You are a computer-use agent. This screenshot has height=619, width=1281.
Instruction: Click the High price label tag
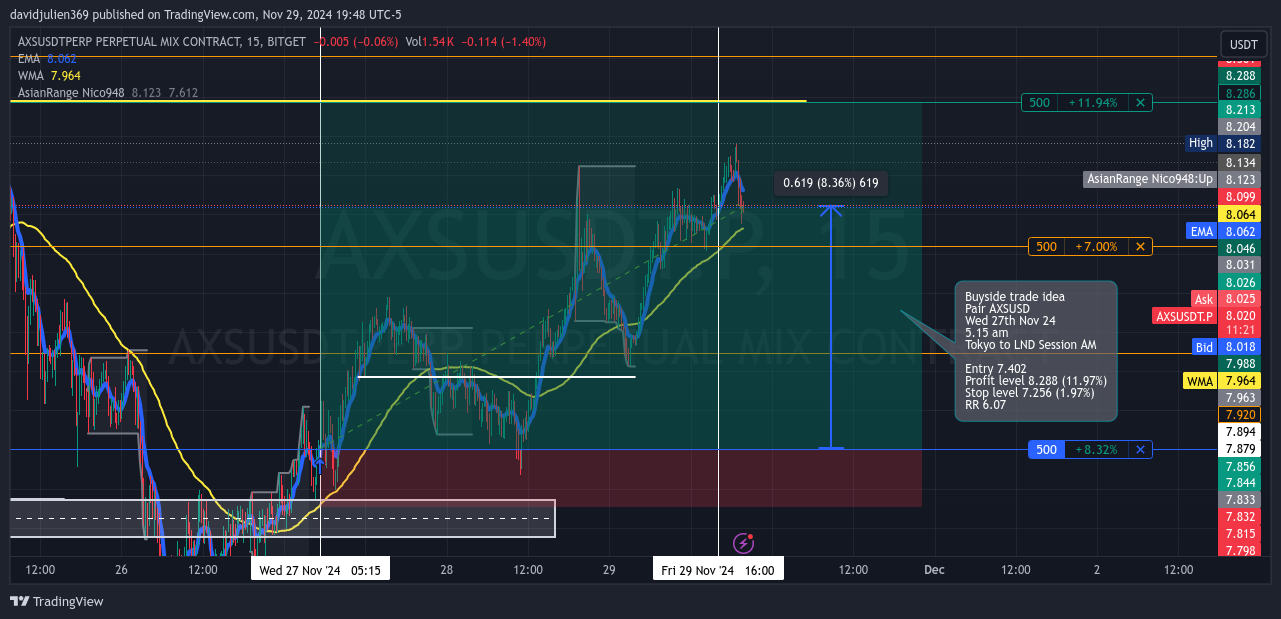(1201, 143)
